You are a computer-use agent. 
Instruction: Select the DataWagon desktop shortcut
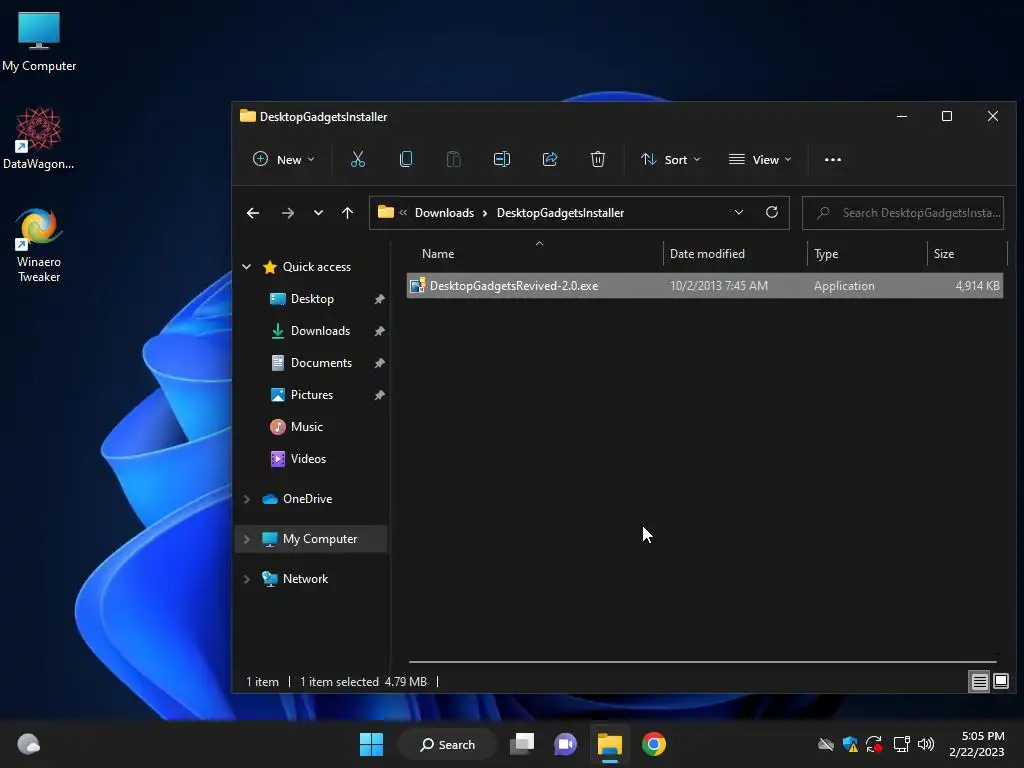point(39,138)
